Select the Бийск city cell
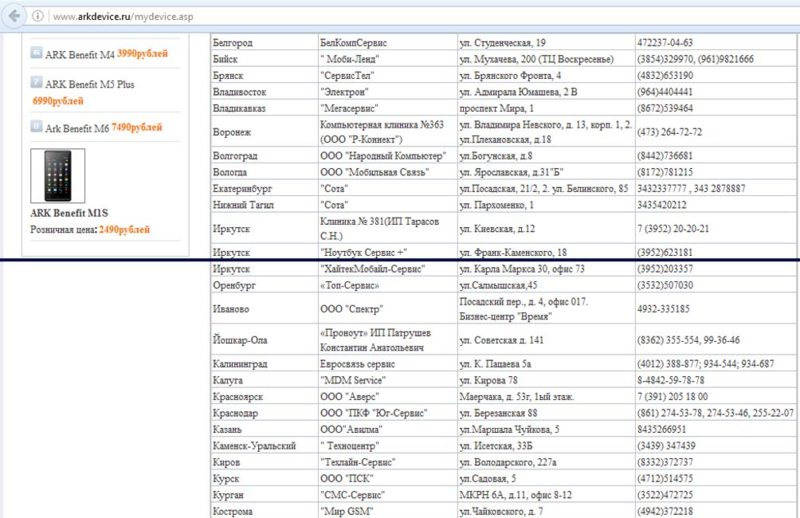Screen dimensions: 800x518 (x=264, y=59)
